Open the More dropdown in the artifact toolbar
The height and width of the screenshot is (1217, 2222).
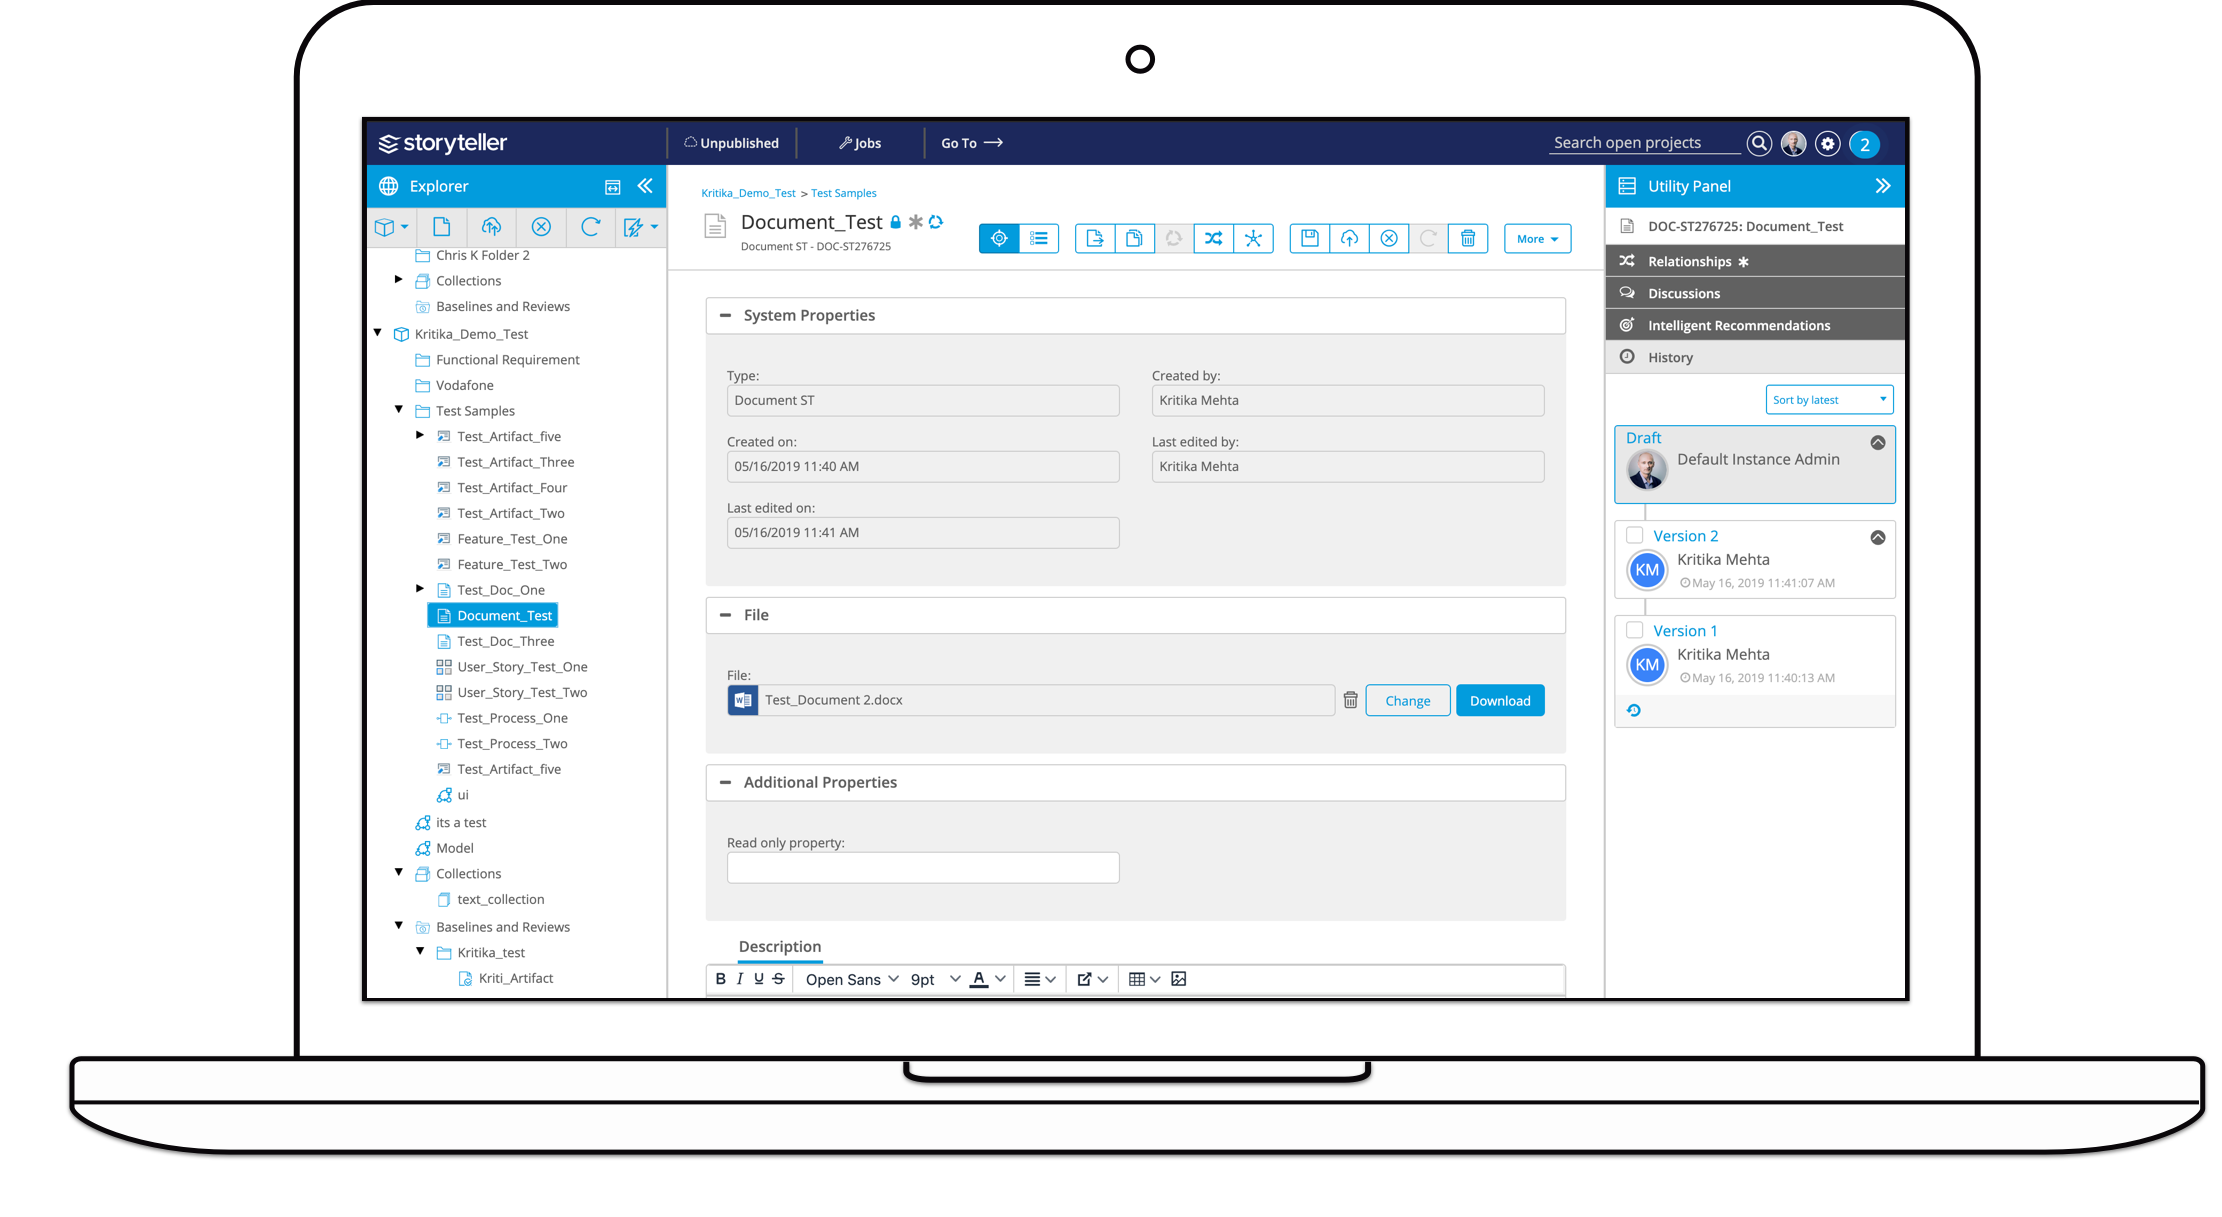point(1537,239)
